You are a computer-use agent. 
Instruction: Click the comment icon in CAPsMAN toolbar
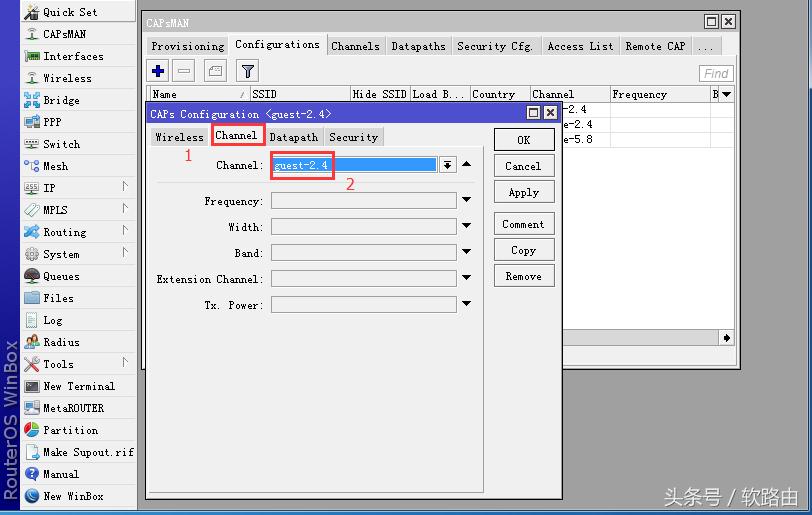pyautogui.click(x=215, y=71)
